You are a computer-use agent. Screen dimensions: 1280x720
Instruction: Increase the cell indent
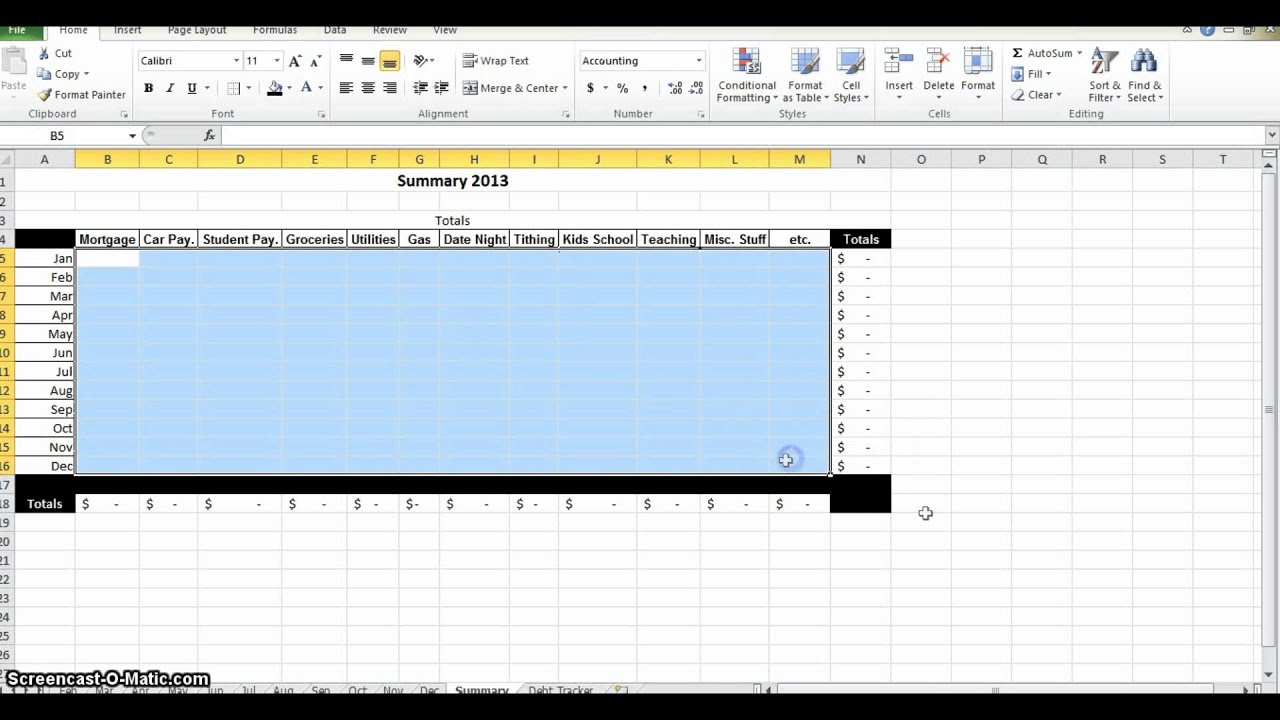[442, 88]
